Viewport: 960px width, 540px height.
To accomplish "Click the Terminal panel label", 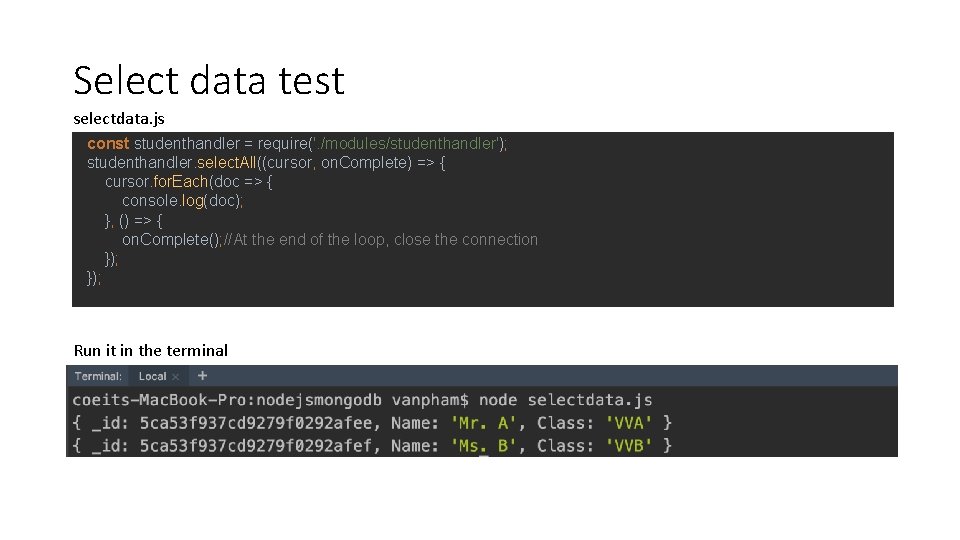I will (98, 377).
